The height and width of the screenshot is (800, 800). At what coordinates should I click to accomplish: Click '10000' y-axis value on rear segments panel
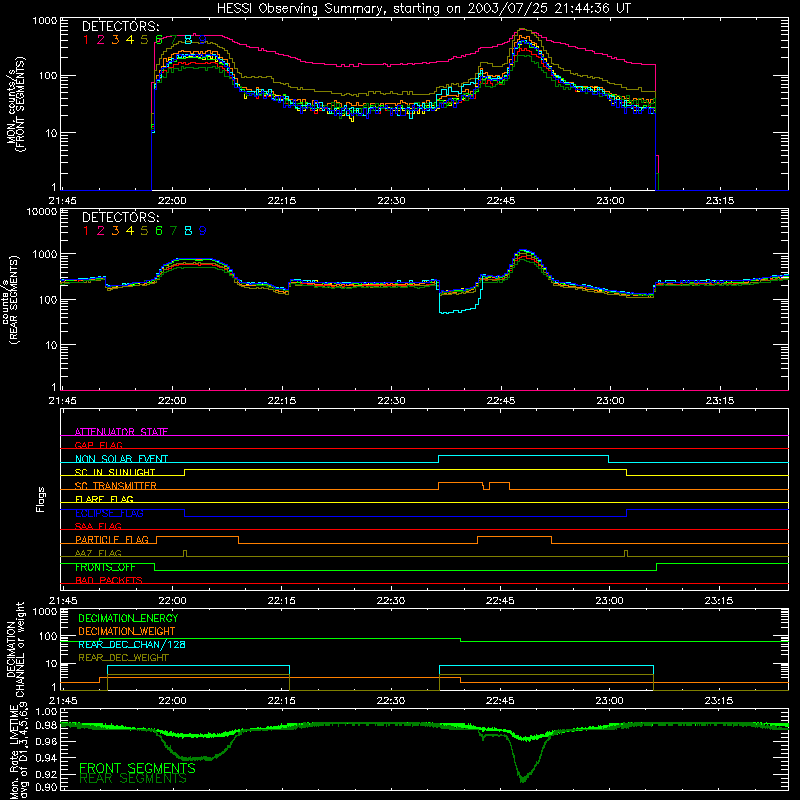click(x=42, y=211)
